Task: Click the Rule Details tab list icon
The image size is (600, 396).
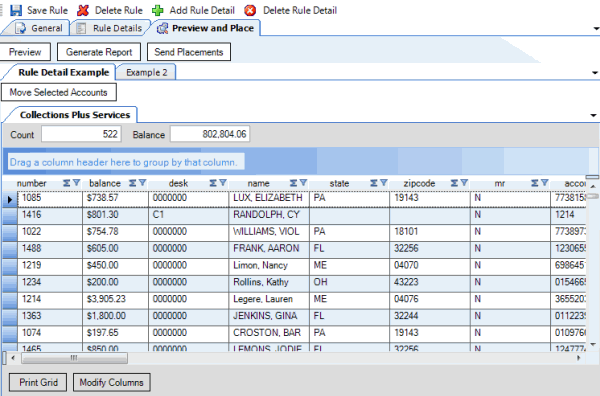Action: [81, 28]
